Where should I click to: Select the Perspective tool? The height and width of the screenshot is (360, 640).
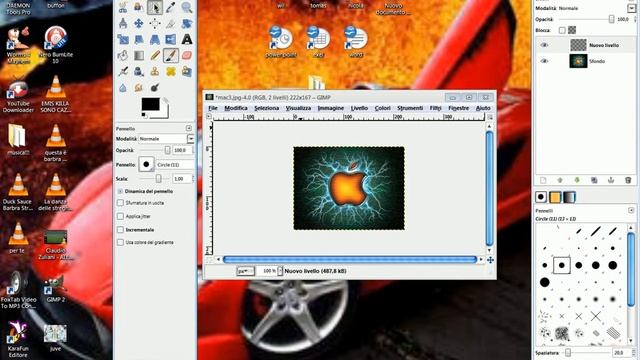click(x=155, y=39)
